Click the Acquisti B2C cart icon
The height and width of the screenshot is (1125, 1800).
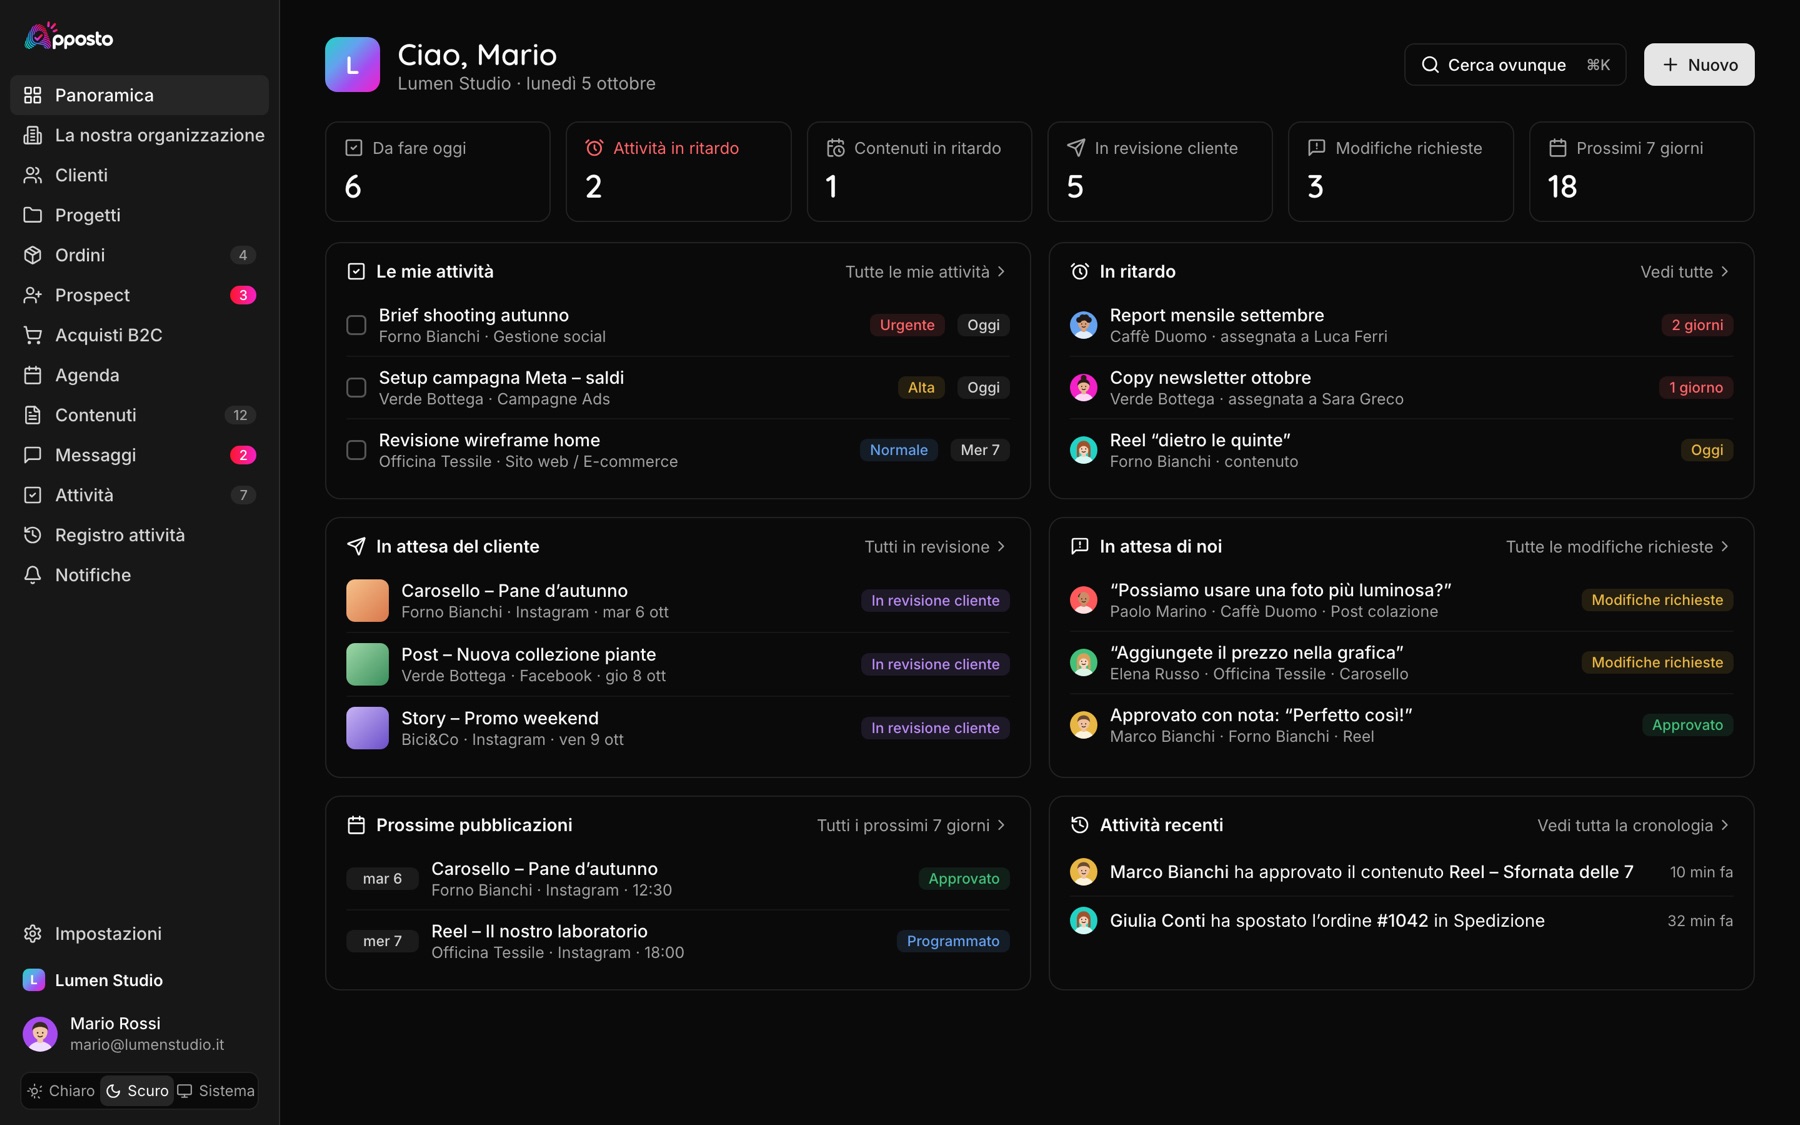click(33, 335)
